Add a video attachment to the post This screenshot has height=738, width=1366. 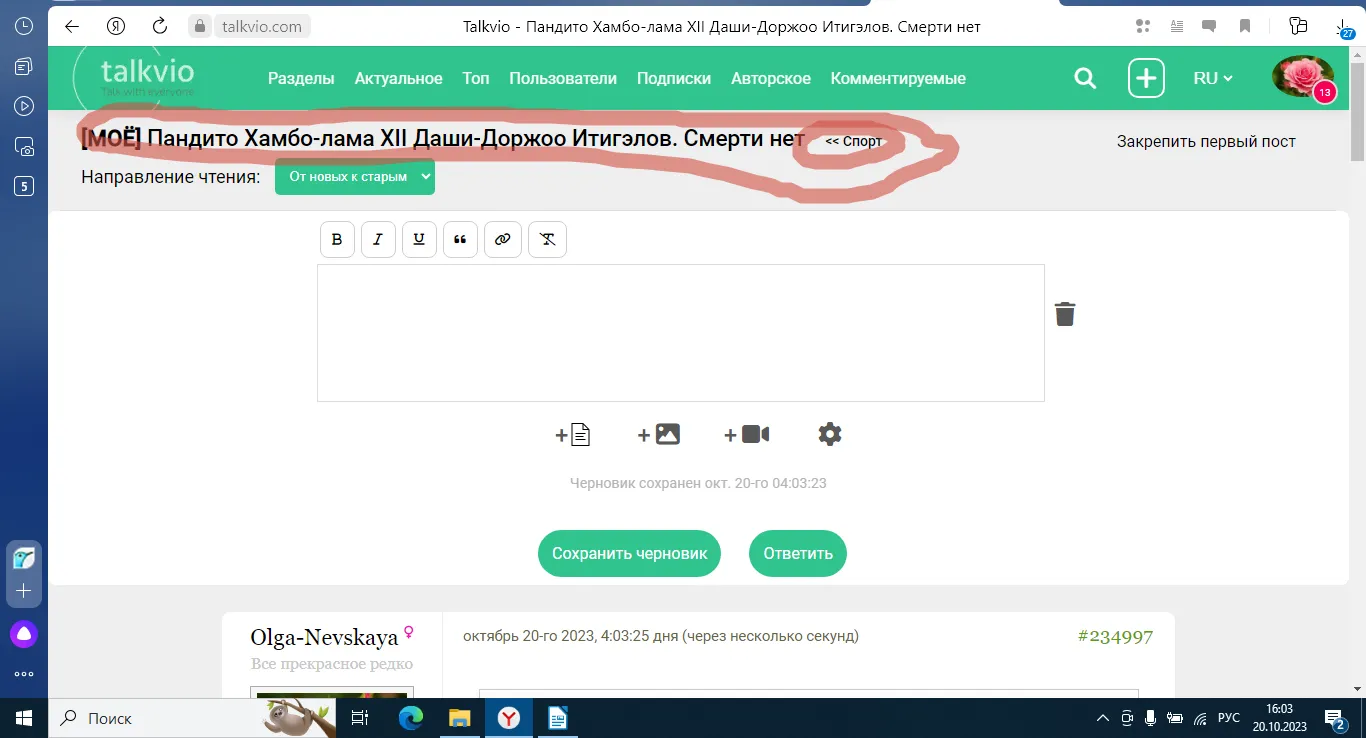click(x=747, y=434)
